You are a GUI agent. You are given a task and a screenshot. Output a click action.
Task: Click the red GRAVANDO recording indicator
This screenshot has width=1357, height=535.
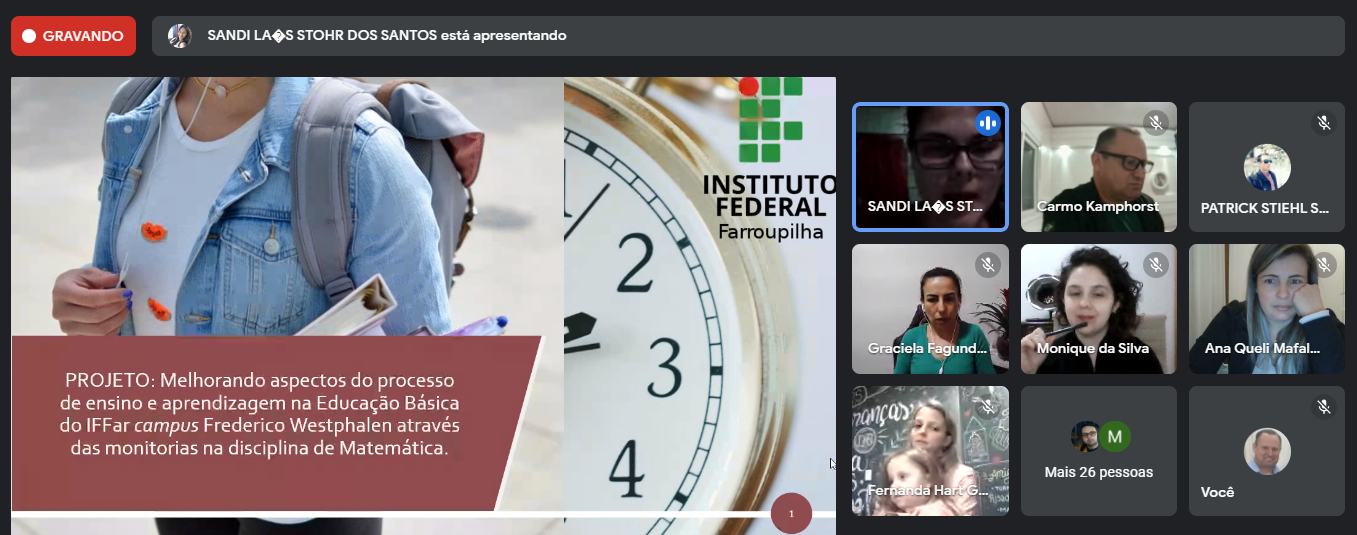pyautogui.click(x=73, y=36)
